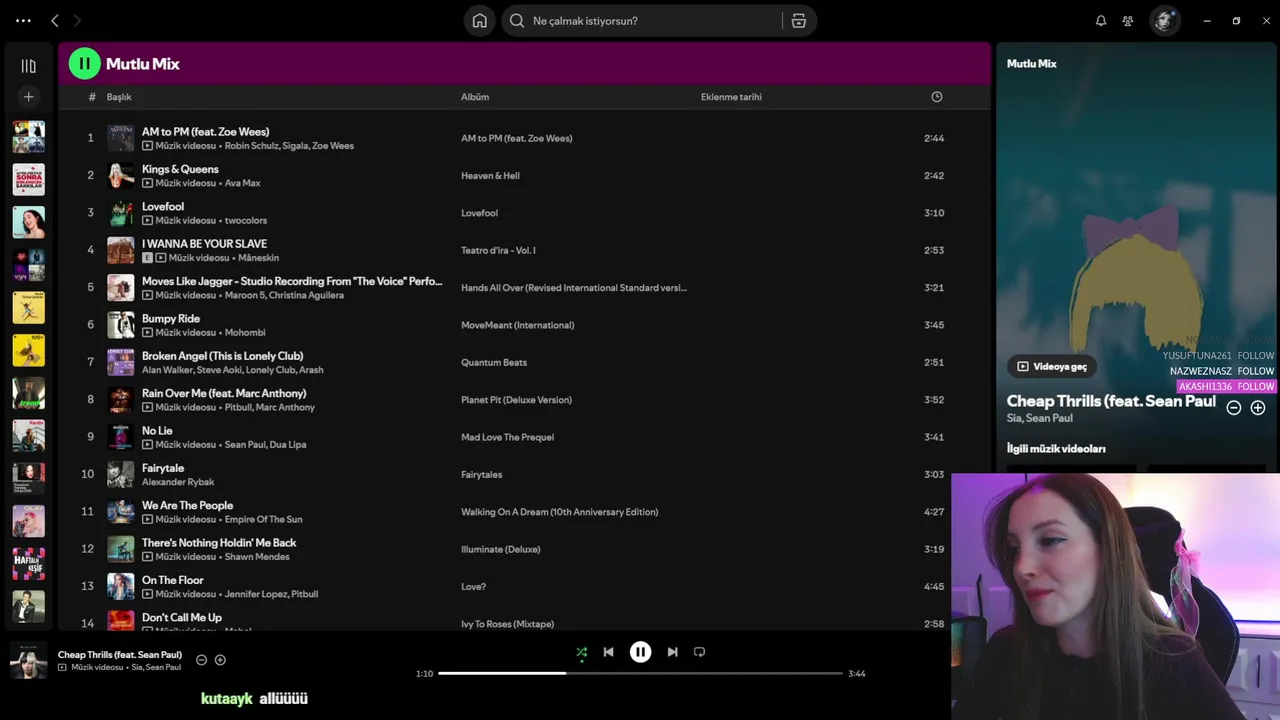The width and height of the screenshot is (1280, 720).
Task: Open the friends activity icon
Action: 1128,20
